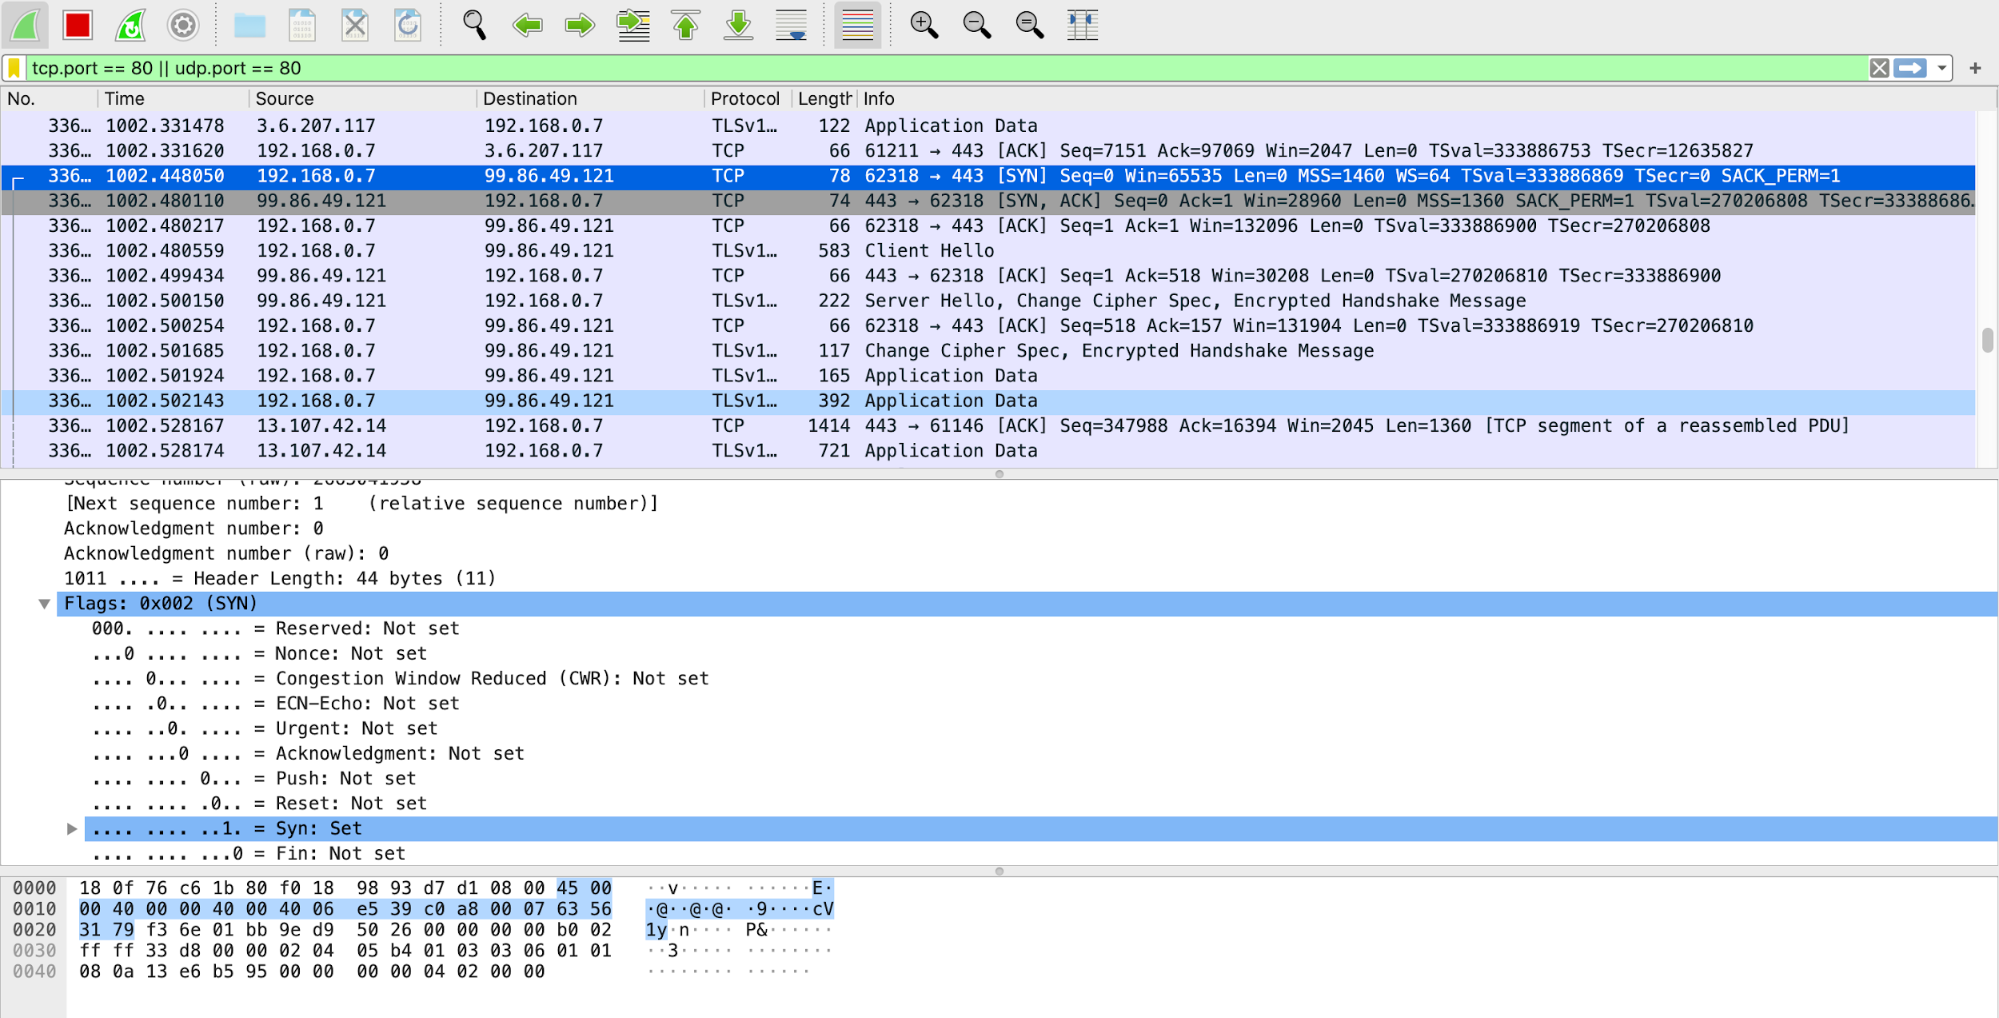
Task: Restart the current packet capture
Action: pyautogui.click(x=131, y=25)
